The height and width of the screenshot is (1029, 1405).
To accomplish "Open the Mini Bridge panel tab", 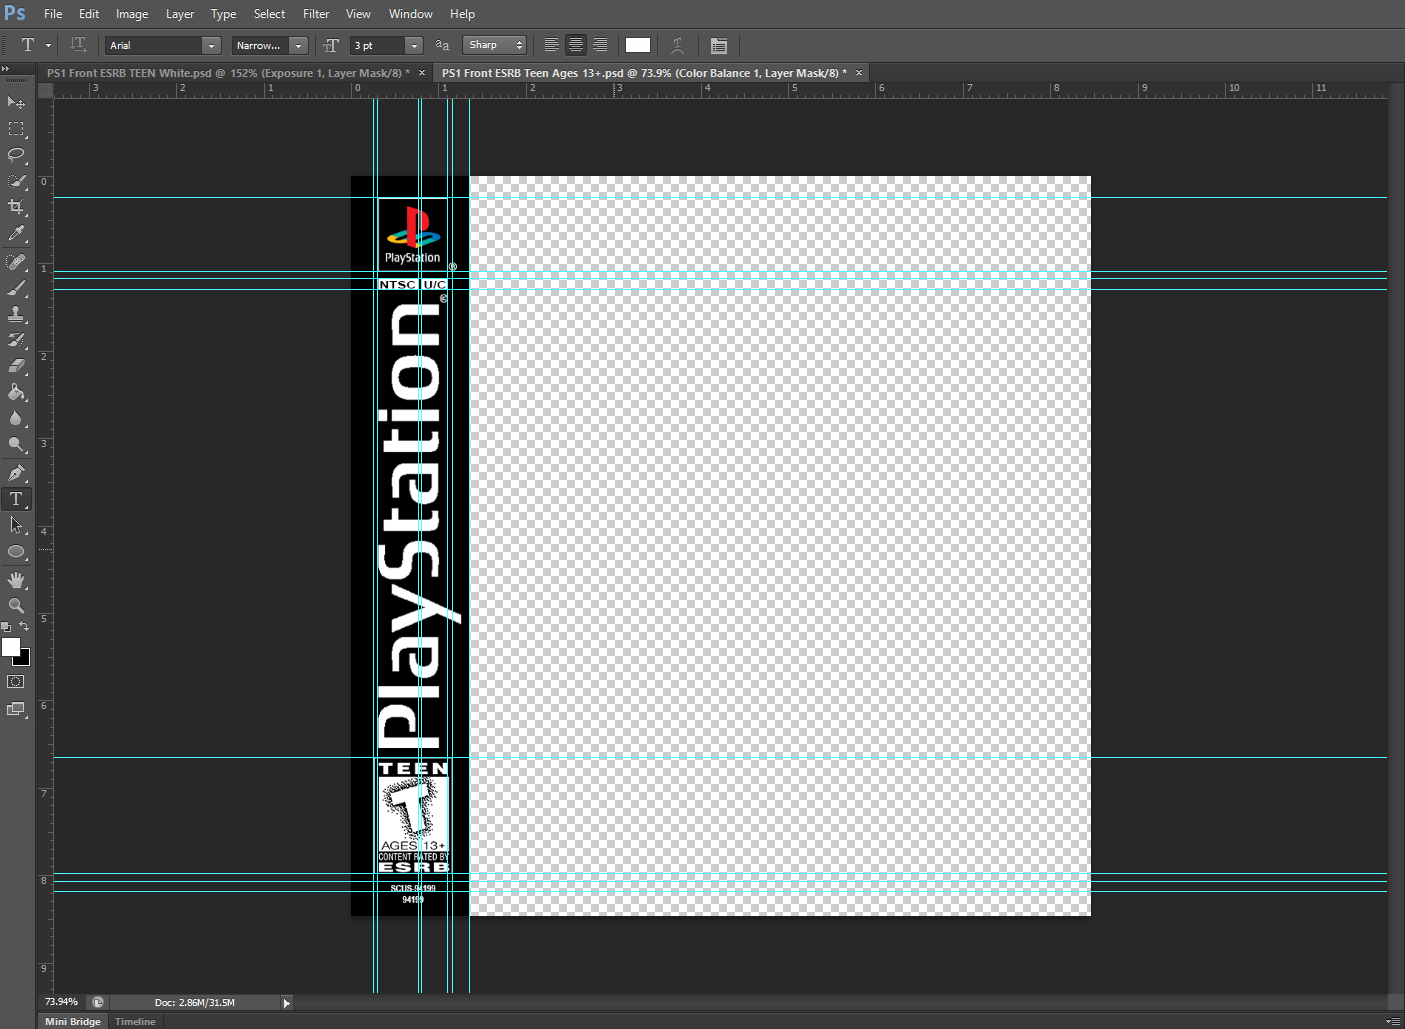I will click(x=73, y=1021).
